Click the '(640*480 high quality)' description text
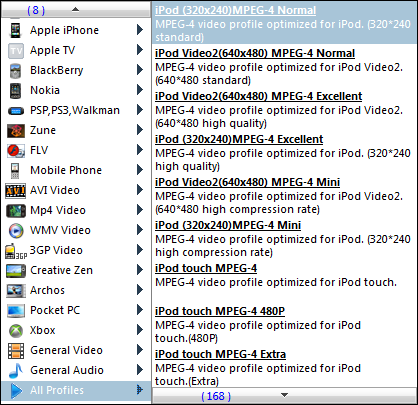 tap(211, 124)
